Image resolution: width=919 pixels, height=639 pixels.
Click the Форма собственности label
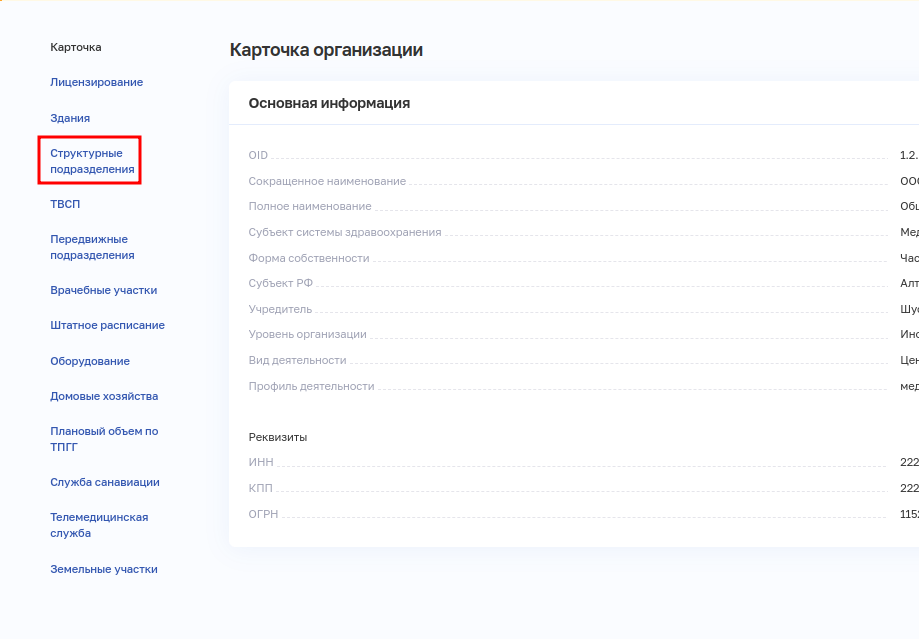coord(309,259)
